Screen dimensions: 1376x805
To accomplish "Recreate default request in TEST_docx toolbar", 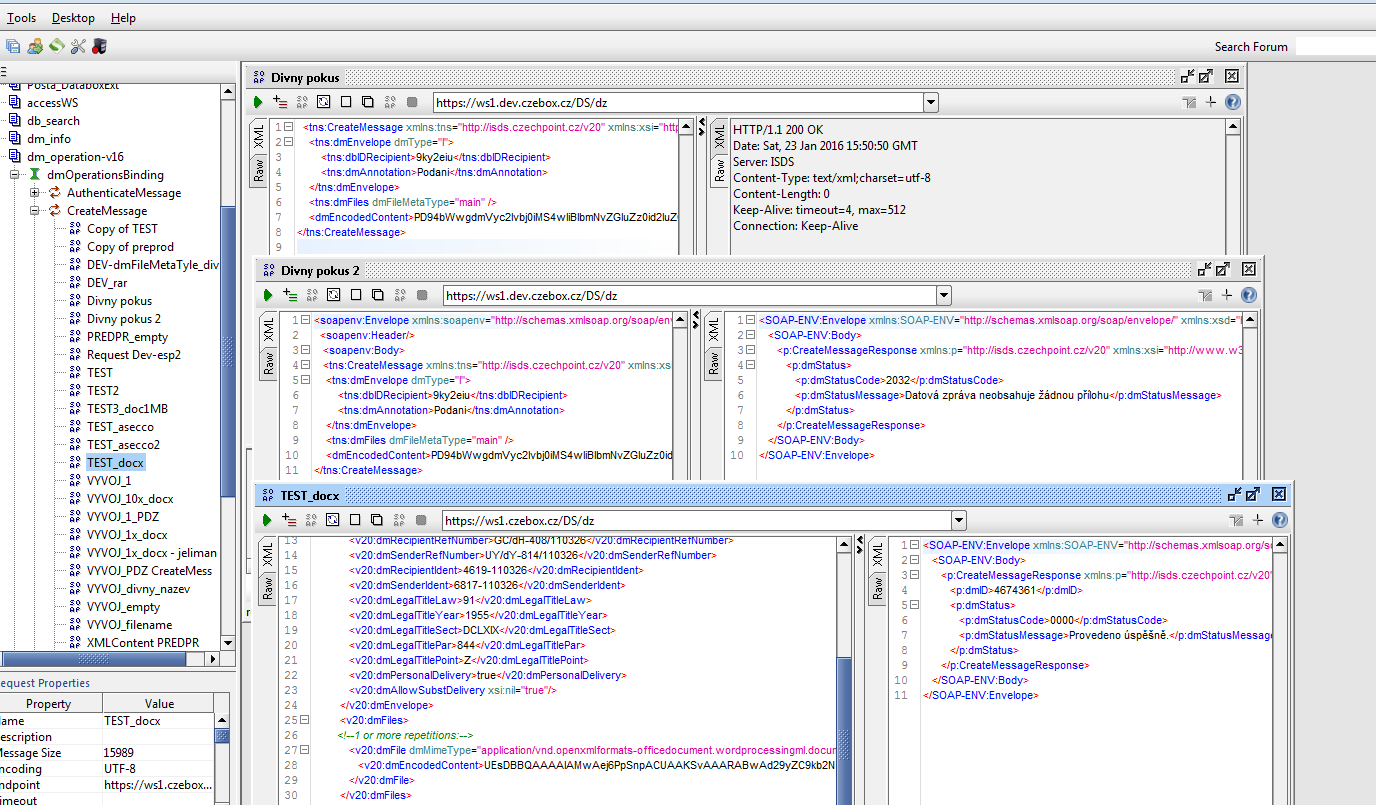I will coord(334,520).
